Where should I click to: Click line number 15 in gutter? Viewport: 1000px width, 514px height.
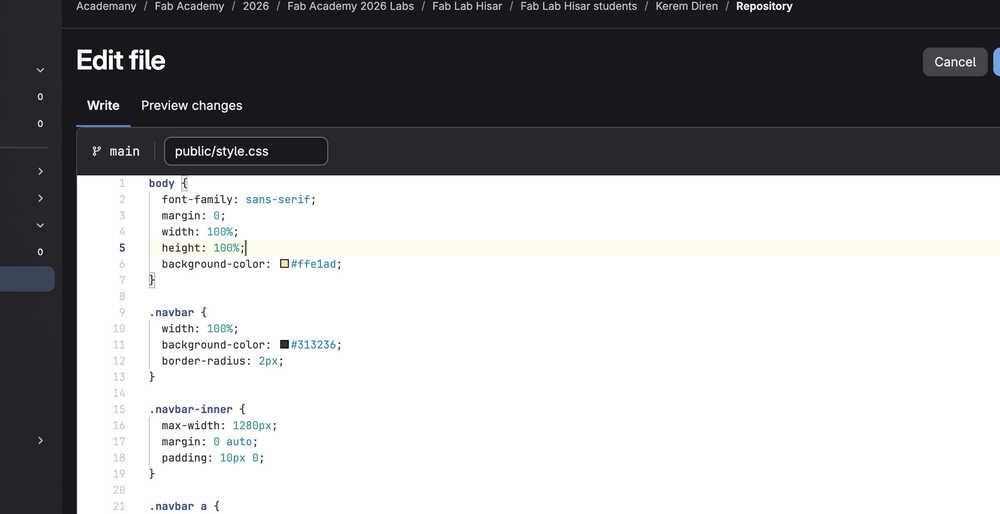coord(119,409)
